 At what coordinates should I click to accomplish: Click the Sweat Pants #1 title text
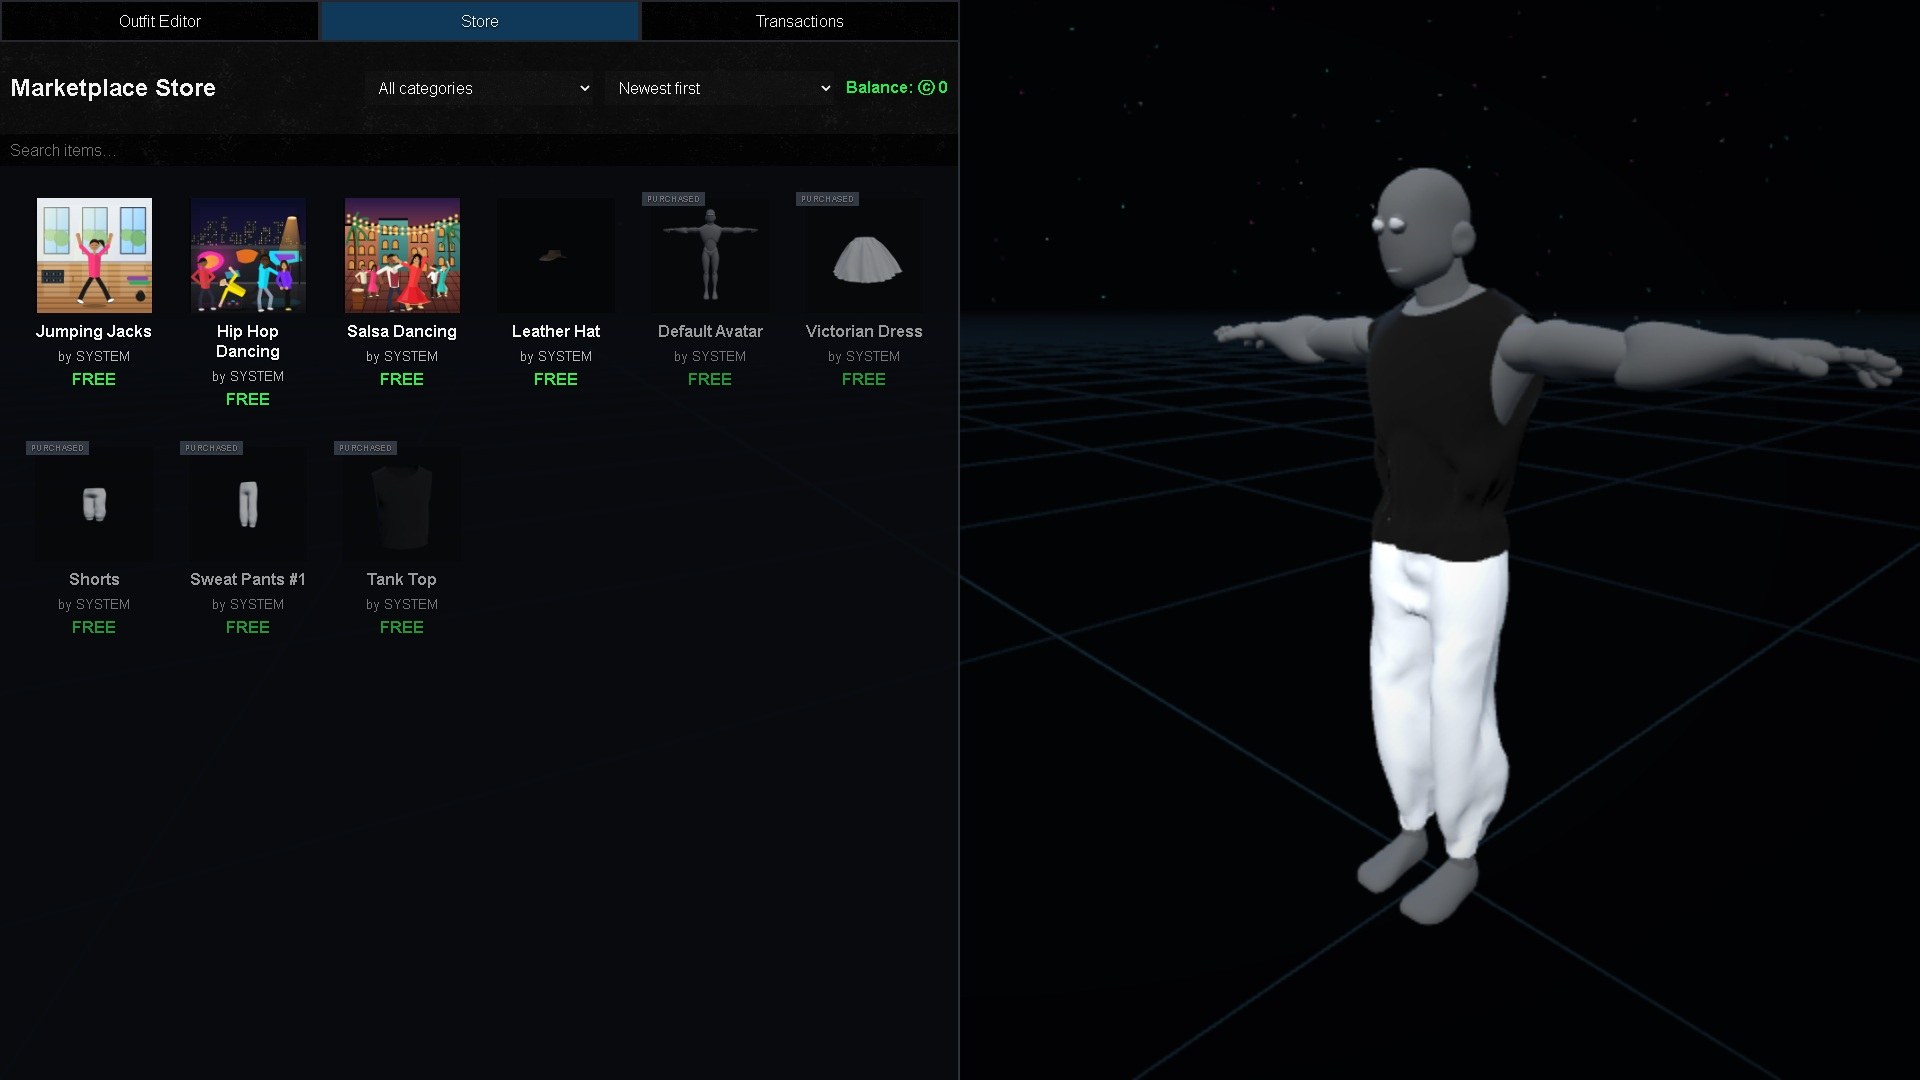[248, 579]
